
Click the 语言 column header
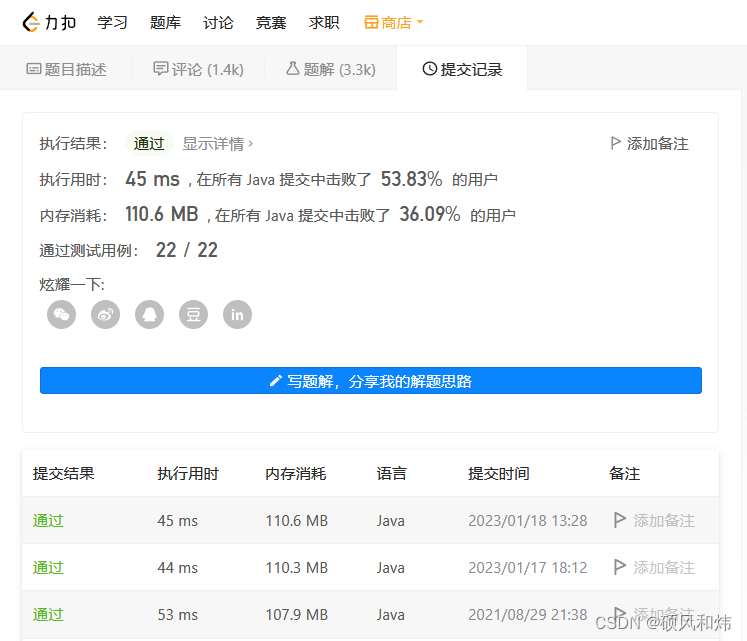(392, 473)
